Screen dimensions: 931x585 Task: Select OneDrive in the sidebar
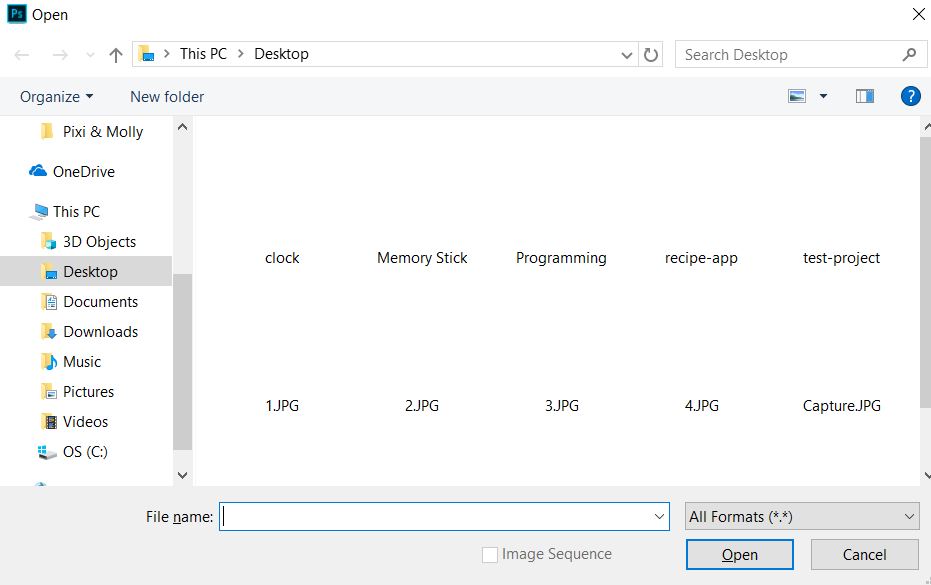pos(83,171)
